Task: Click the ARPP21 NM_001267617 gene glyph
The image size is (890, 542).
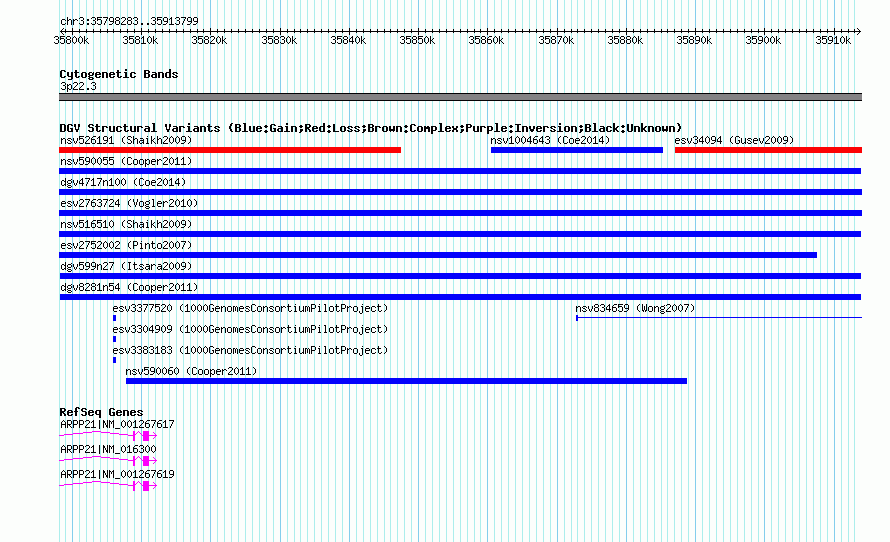Action: click(108, 435)
